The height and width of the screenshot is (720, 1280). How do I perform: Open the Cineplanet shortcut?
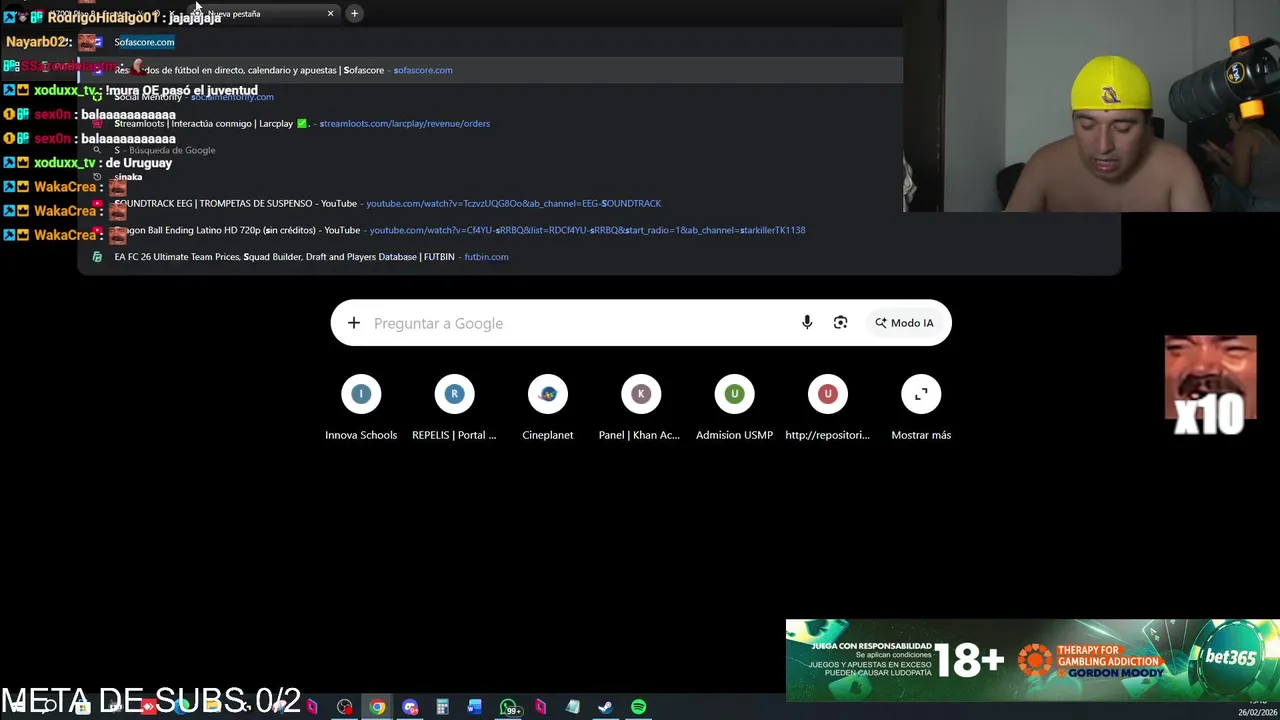[x=548, y=408]
